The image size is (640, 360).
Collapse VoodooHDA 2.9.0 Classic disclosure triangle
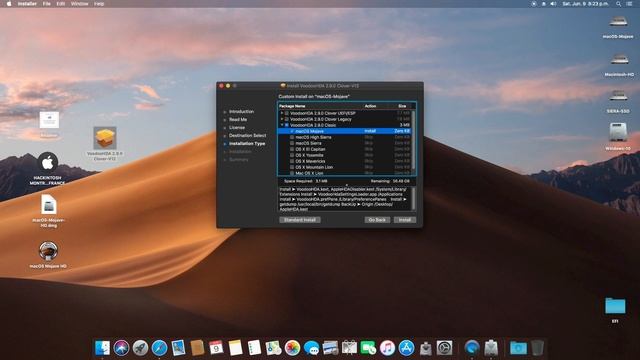pos(282,125)
